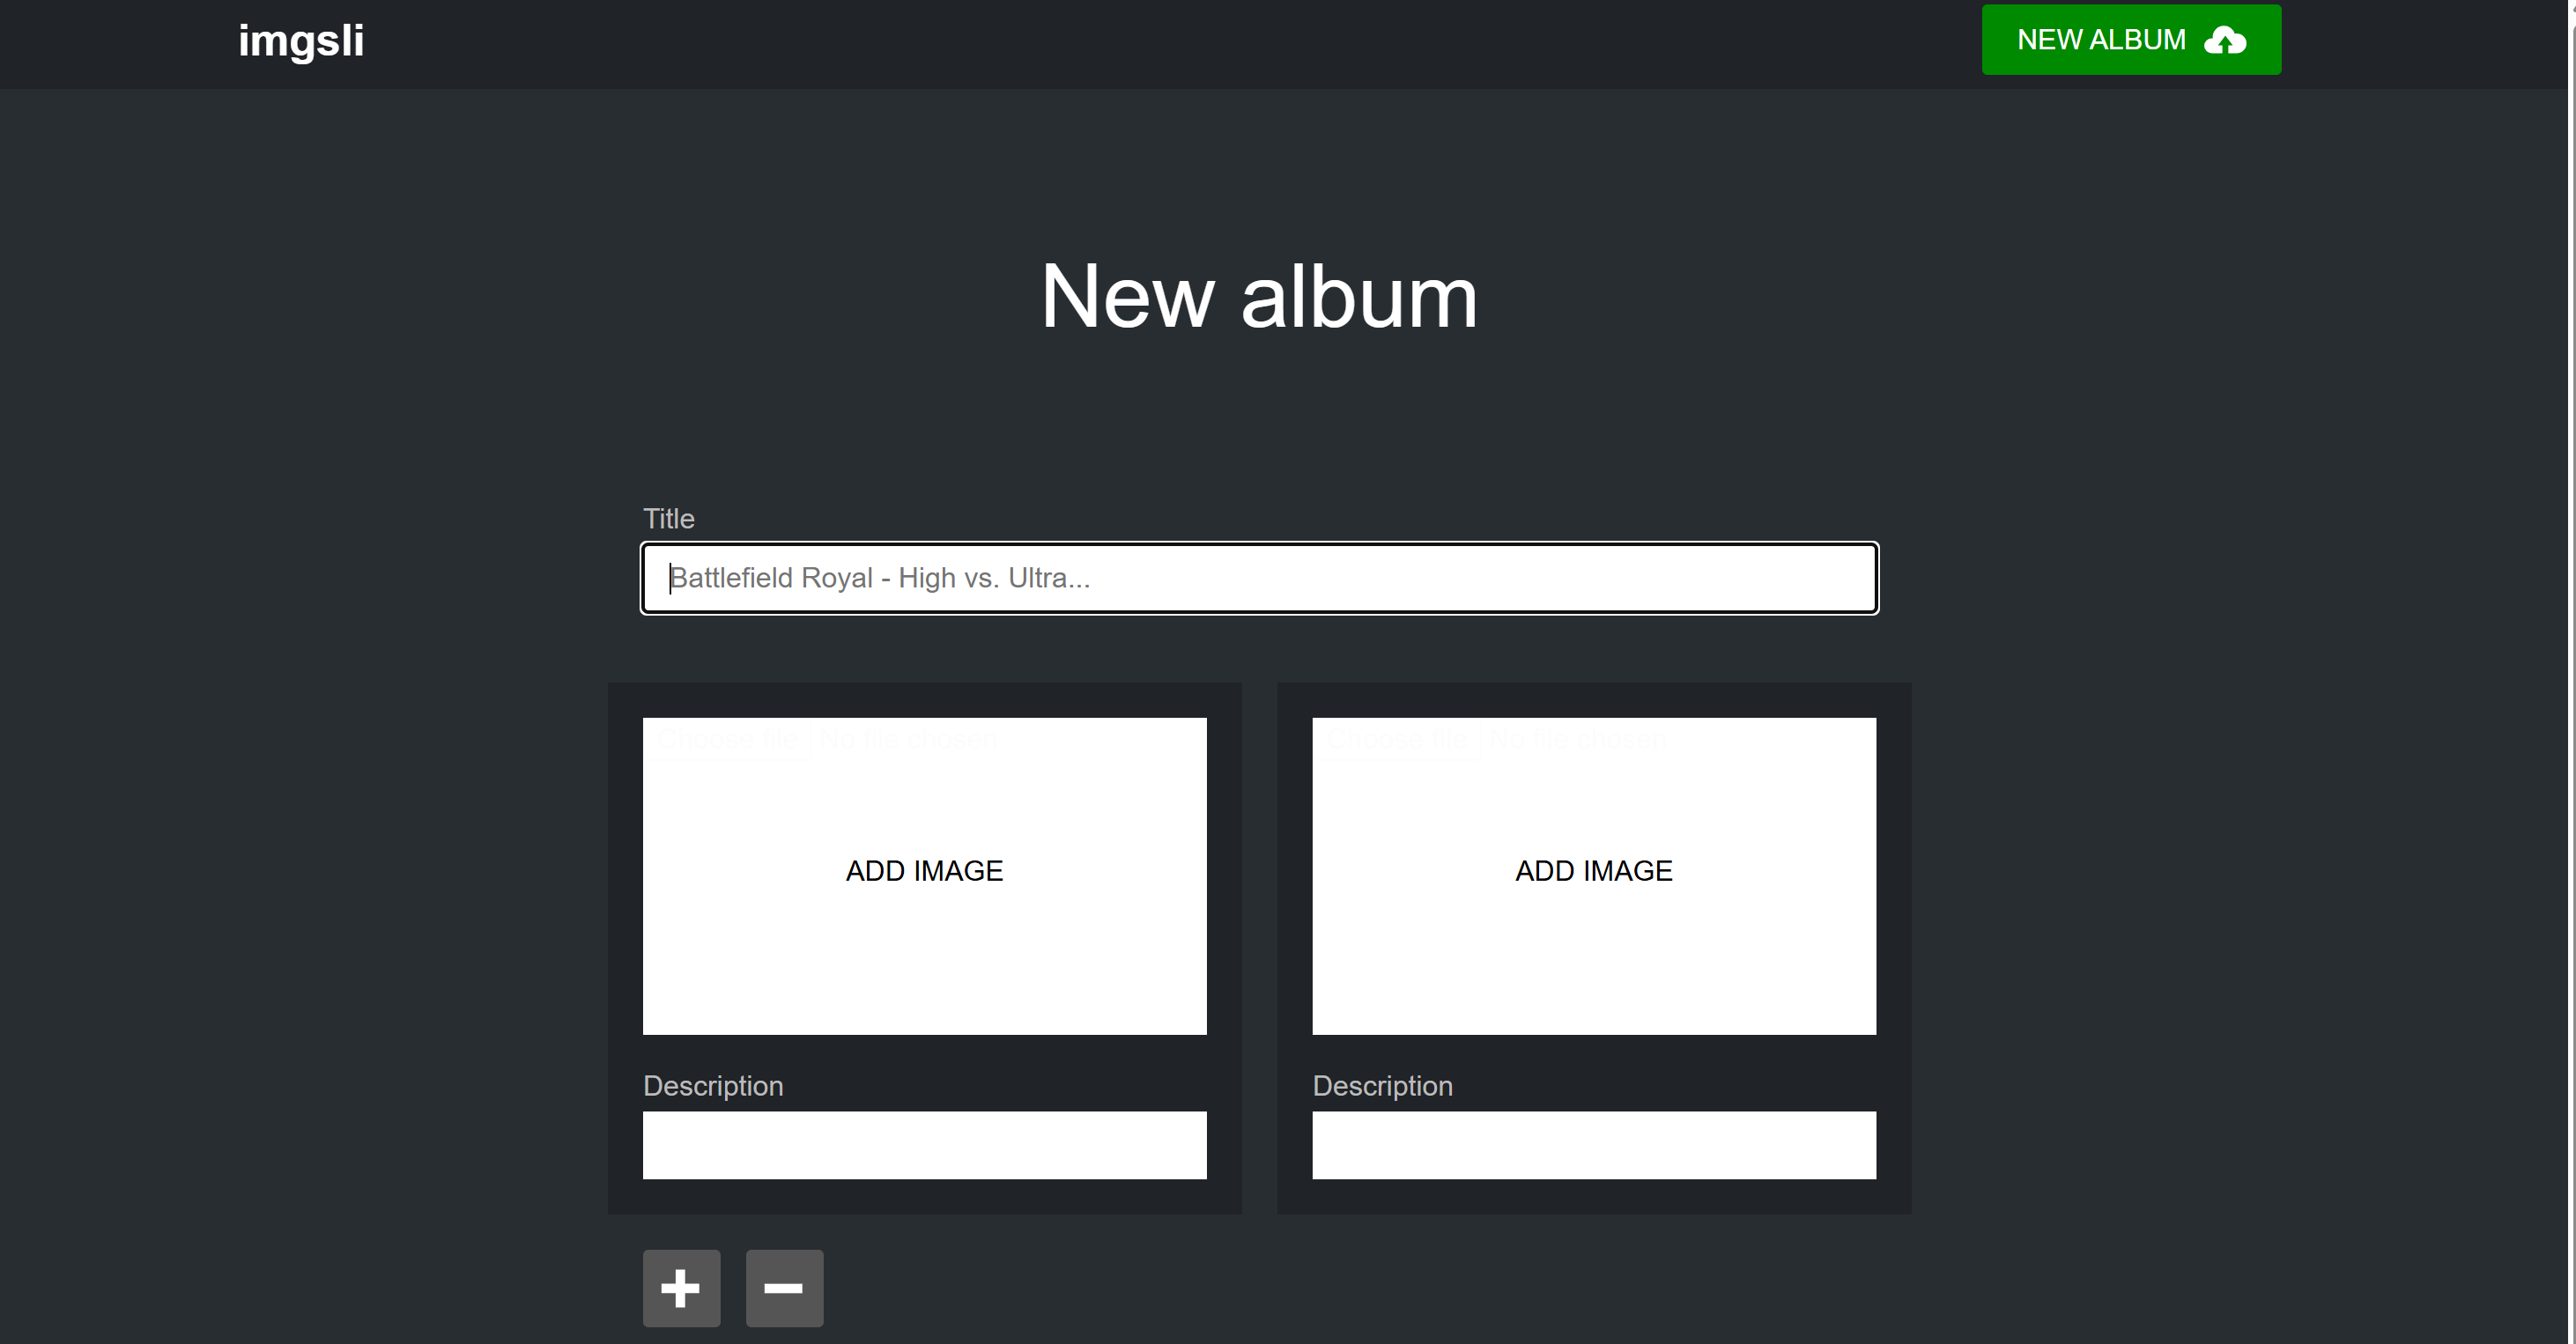Click the Title label above the text box

(668, 518)
